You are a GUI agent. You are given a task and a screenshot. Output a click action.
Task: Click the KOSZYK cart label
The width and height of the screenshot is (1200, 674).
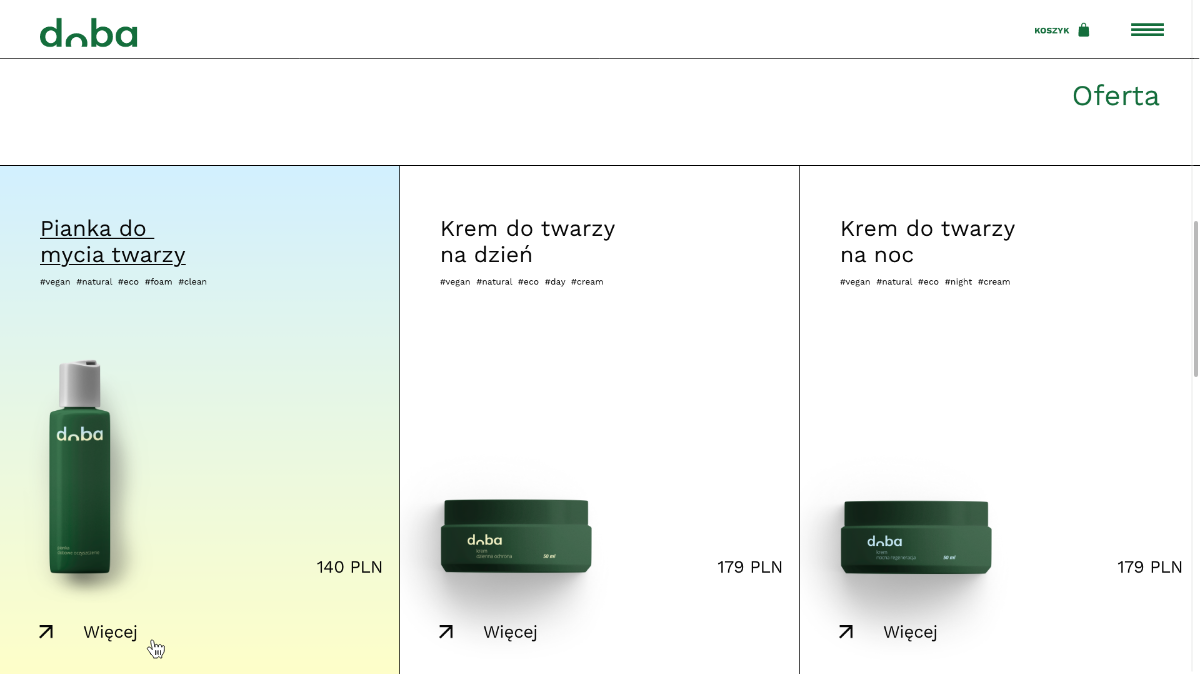(x=1051, y=31)
